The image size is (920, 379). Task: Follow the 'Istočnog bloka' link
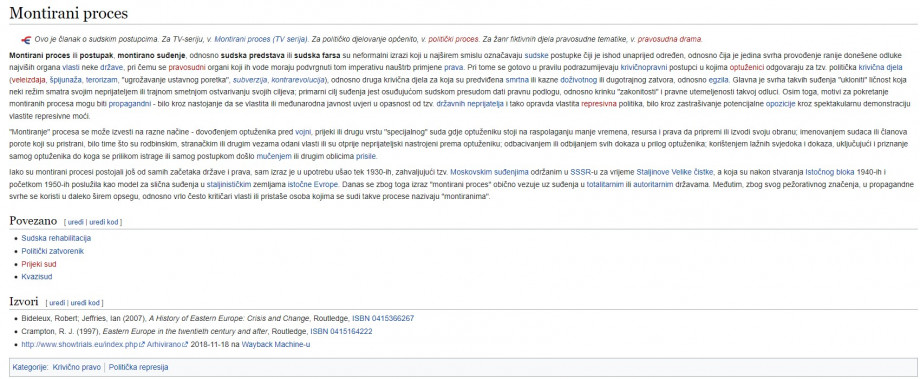coord(829,172)
